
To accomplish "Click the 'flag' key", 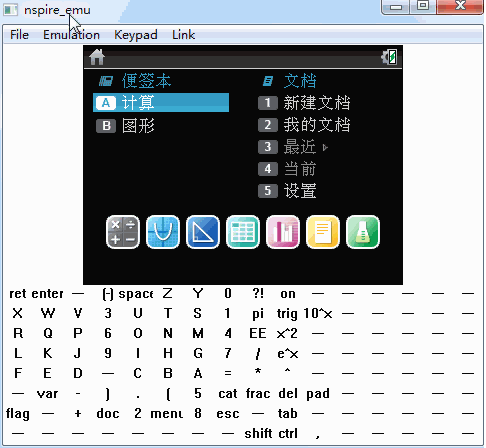I will pos(18,414).
